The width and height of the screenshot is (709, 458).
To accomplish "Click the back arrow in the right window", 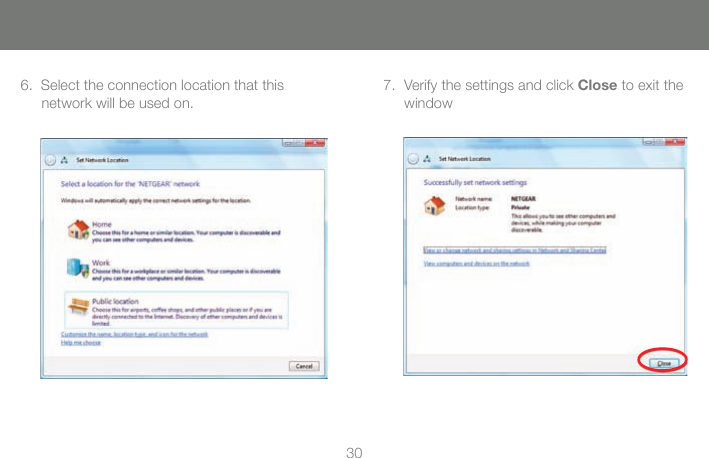I will click(x=413, y=159).
